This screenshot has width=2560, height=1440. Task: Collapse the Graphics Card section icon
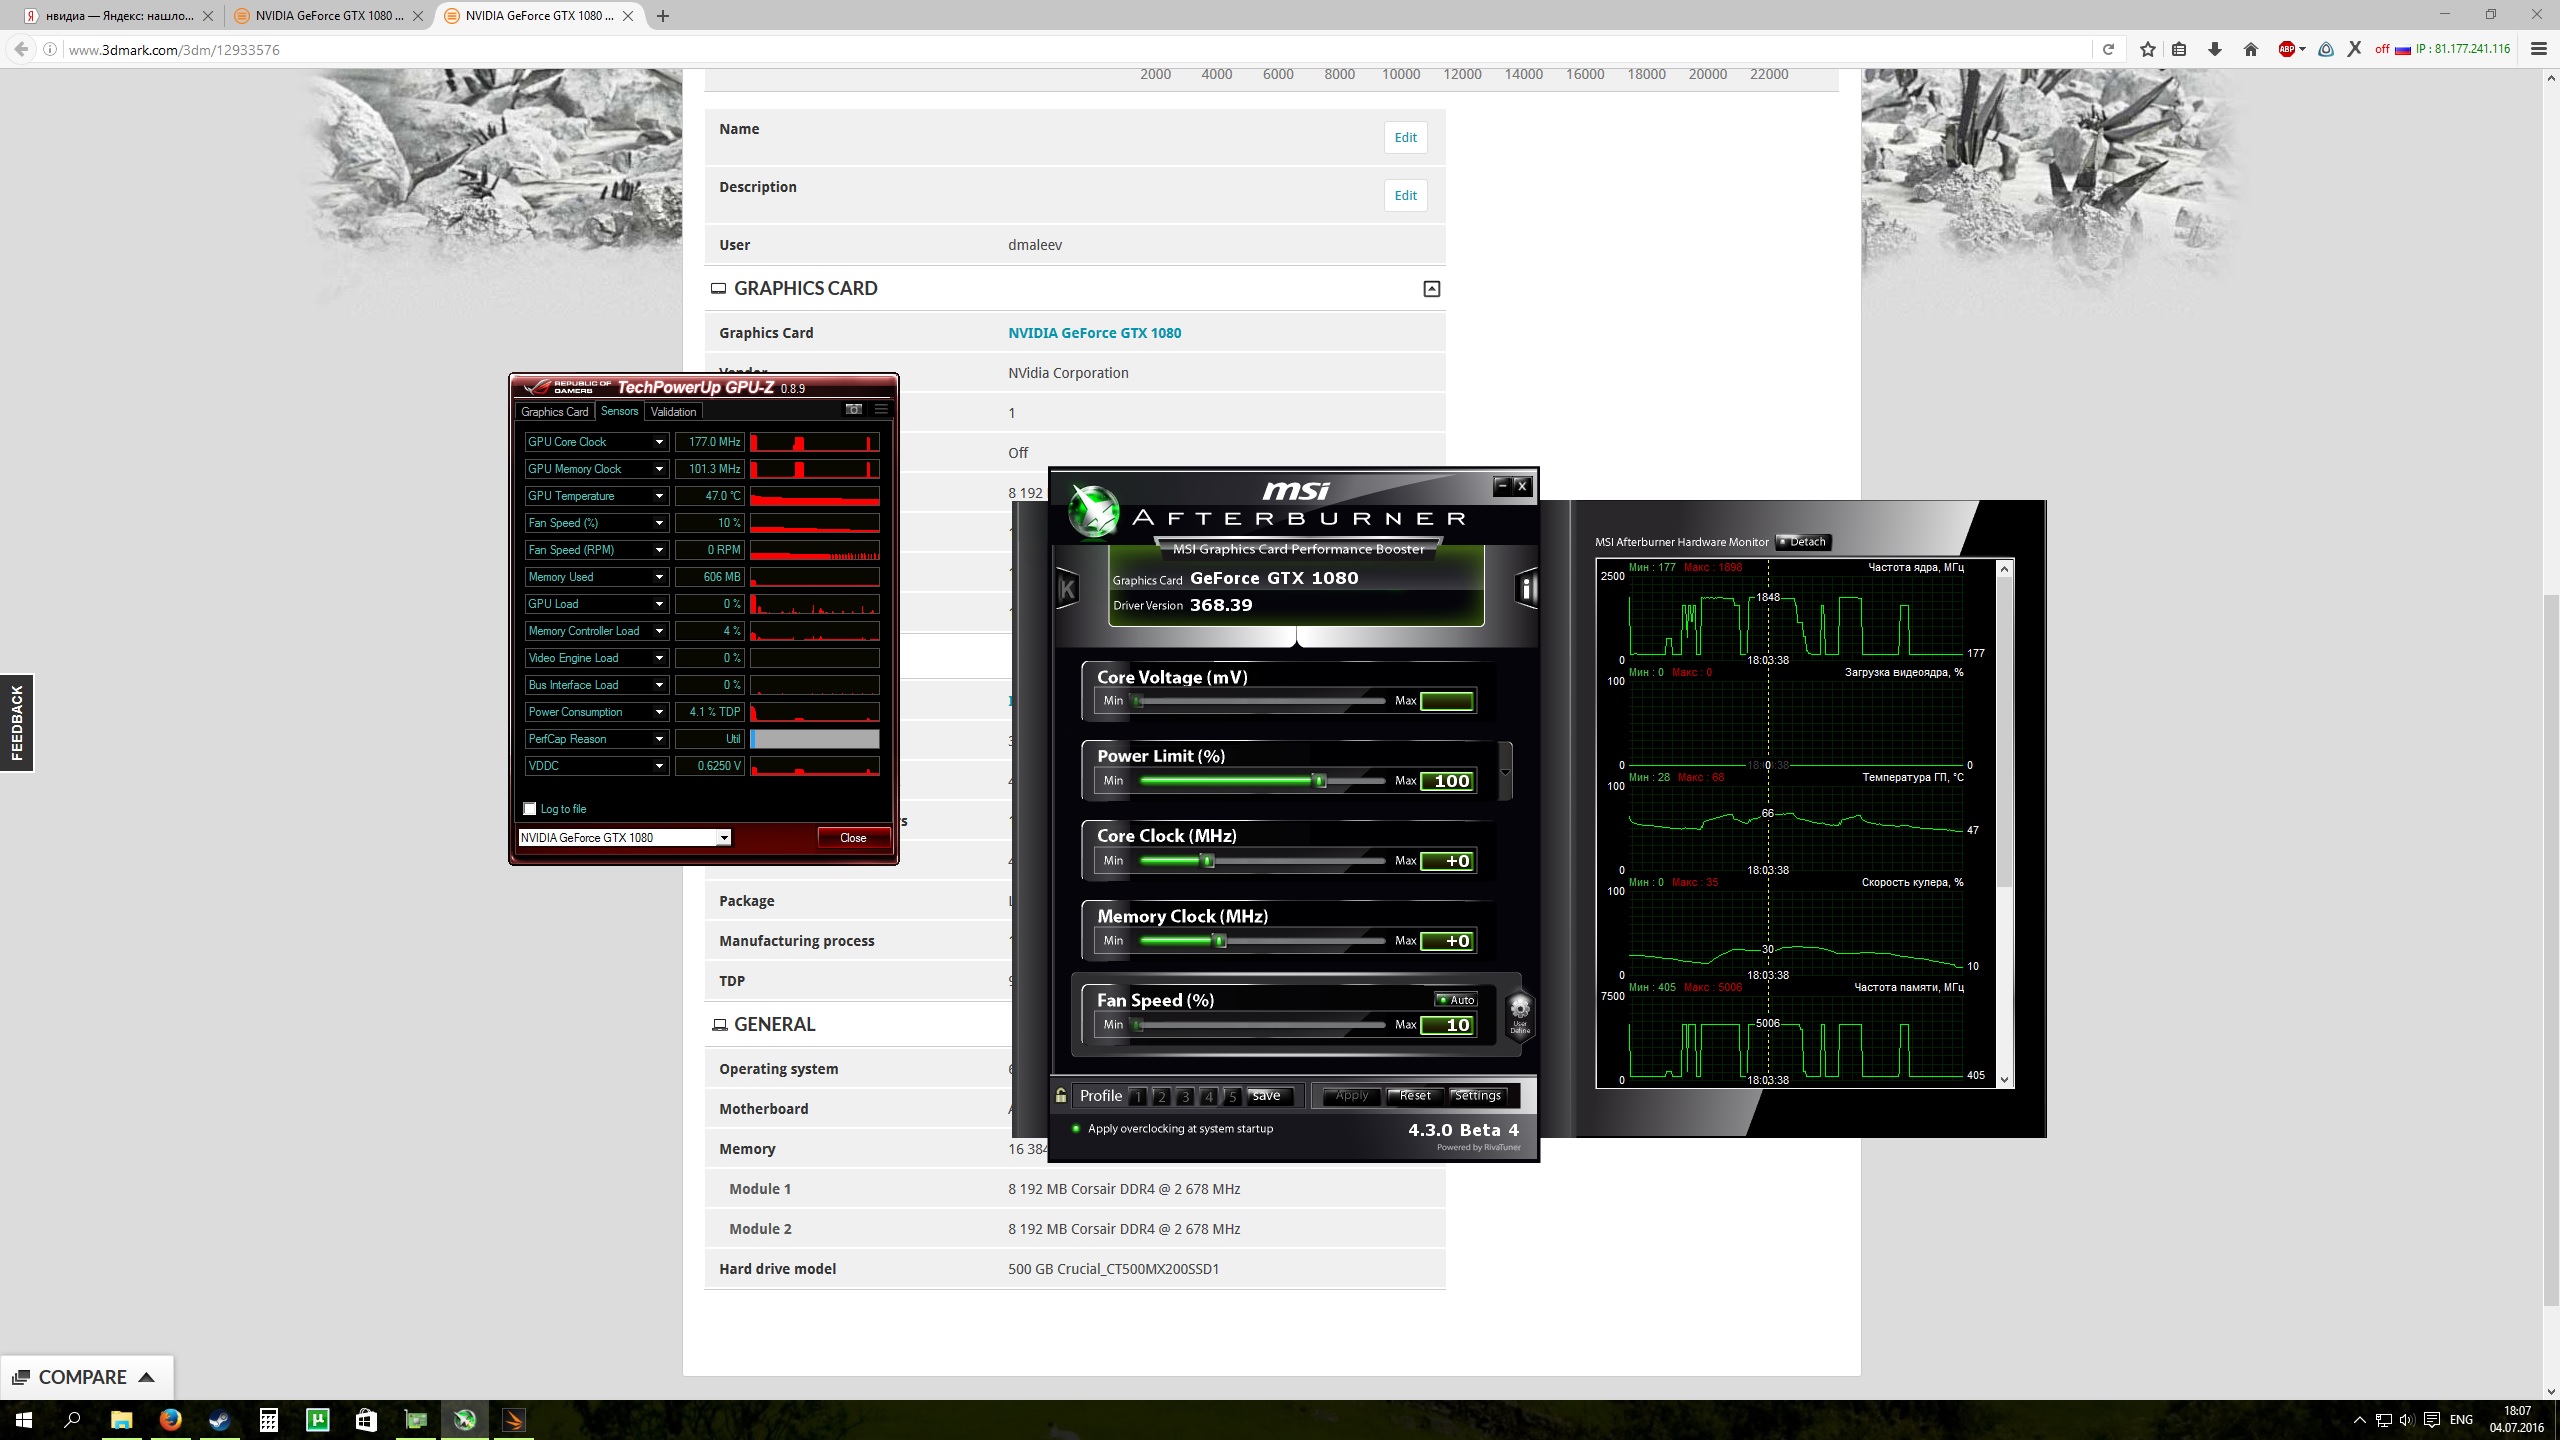[1431, 289]
